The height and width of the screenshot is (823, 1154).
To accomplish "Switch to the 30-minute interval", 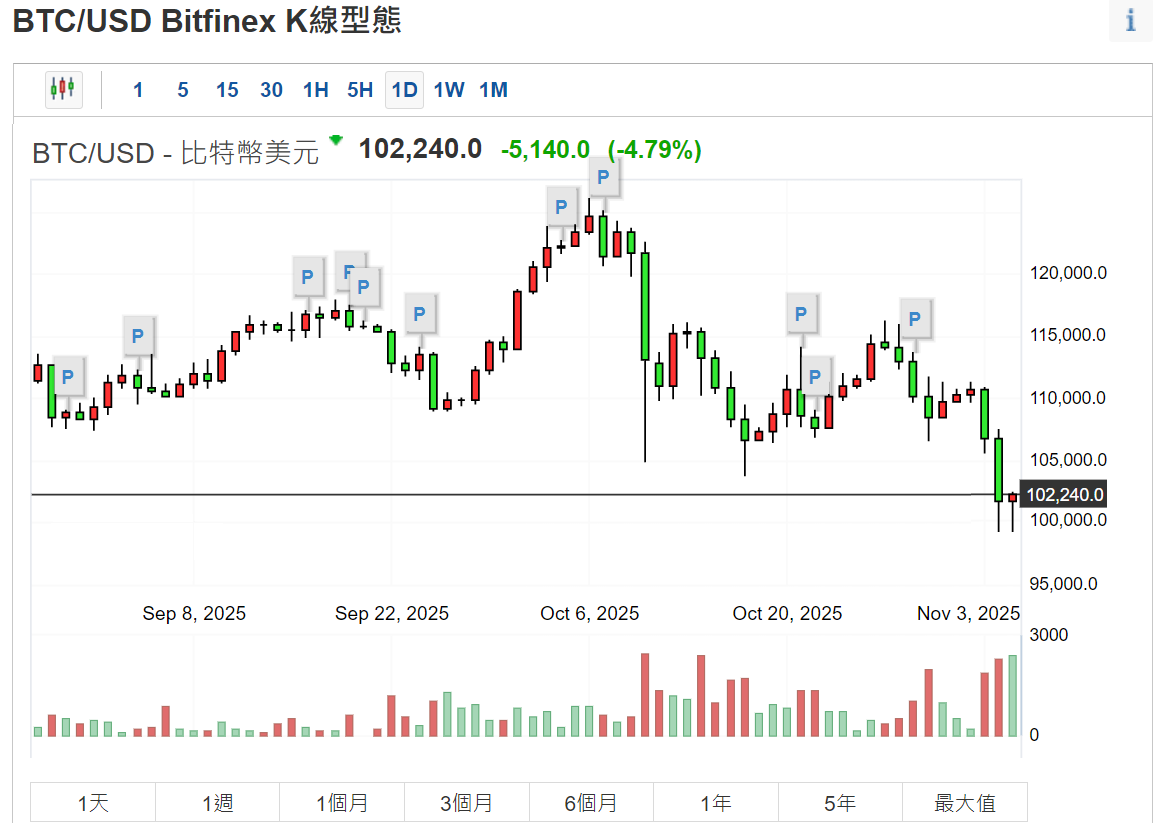I will pyautogui.click(x=270, y=89).
